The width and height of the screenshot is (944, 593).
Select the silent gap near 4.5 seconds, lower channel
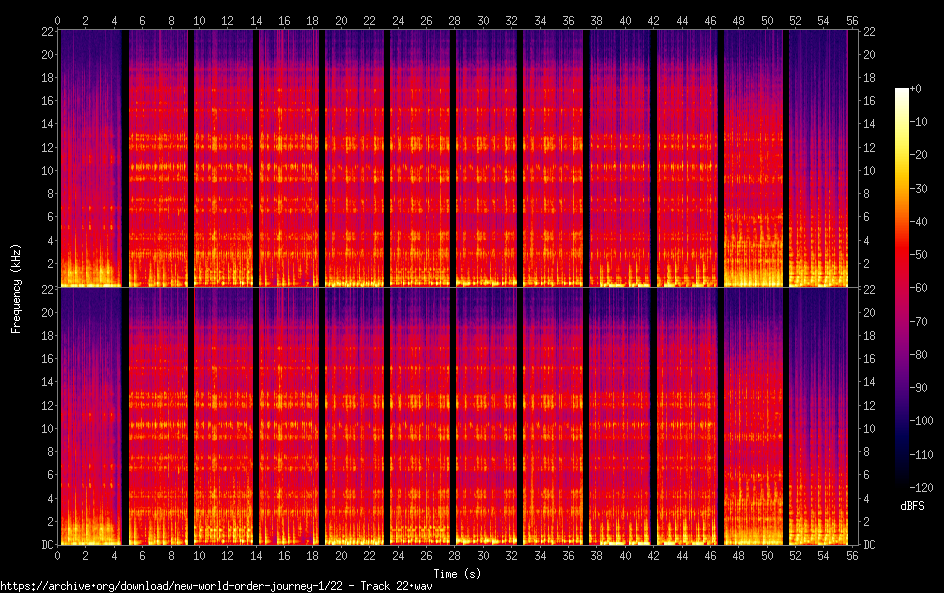124,416
